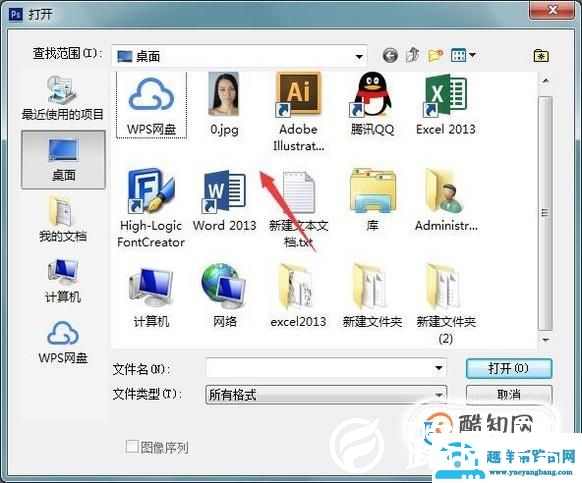
Task: Click the 打开(O) button
Action: [509, 369]
